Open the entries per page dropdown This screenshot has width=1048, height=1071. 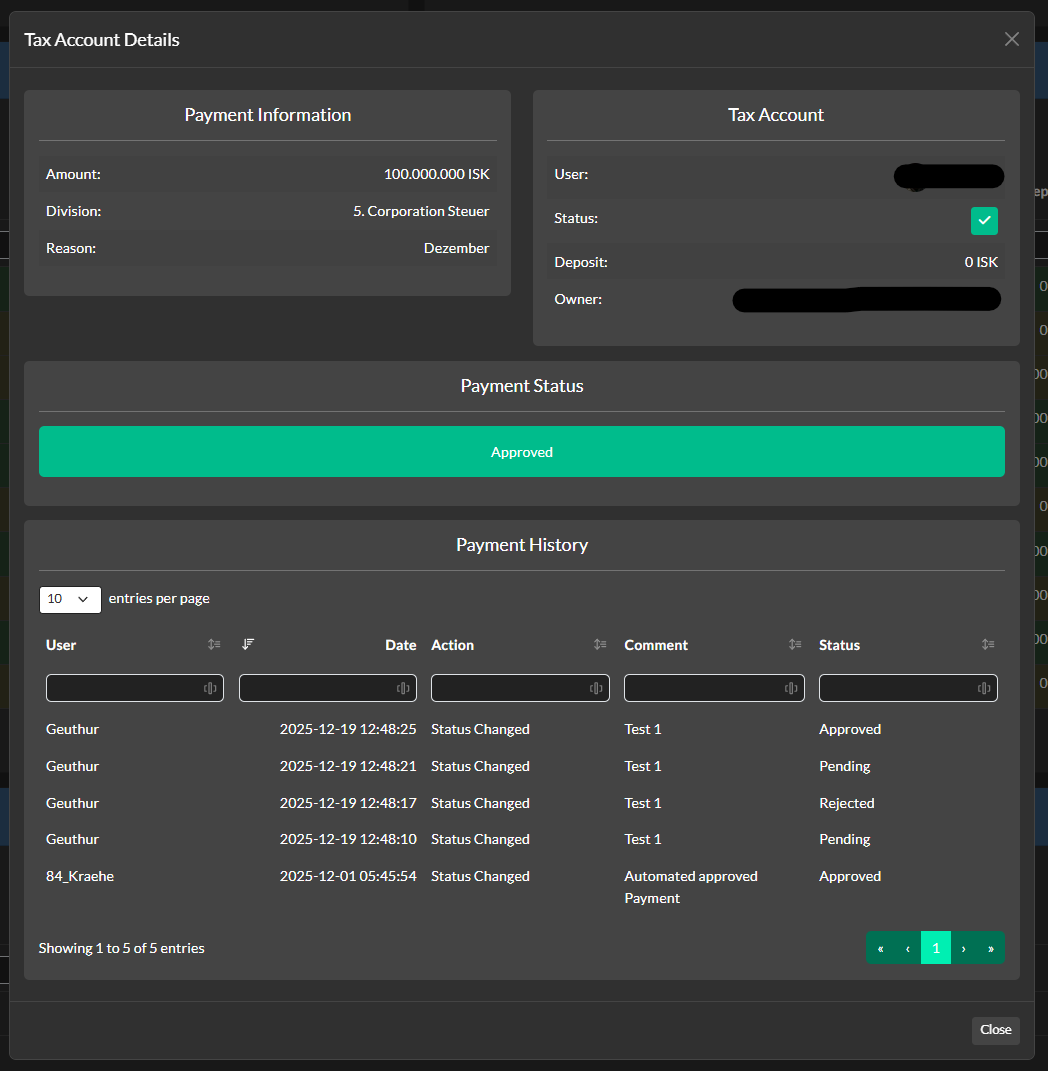click(69, 599)
